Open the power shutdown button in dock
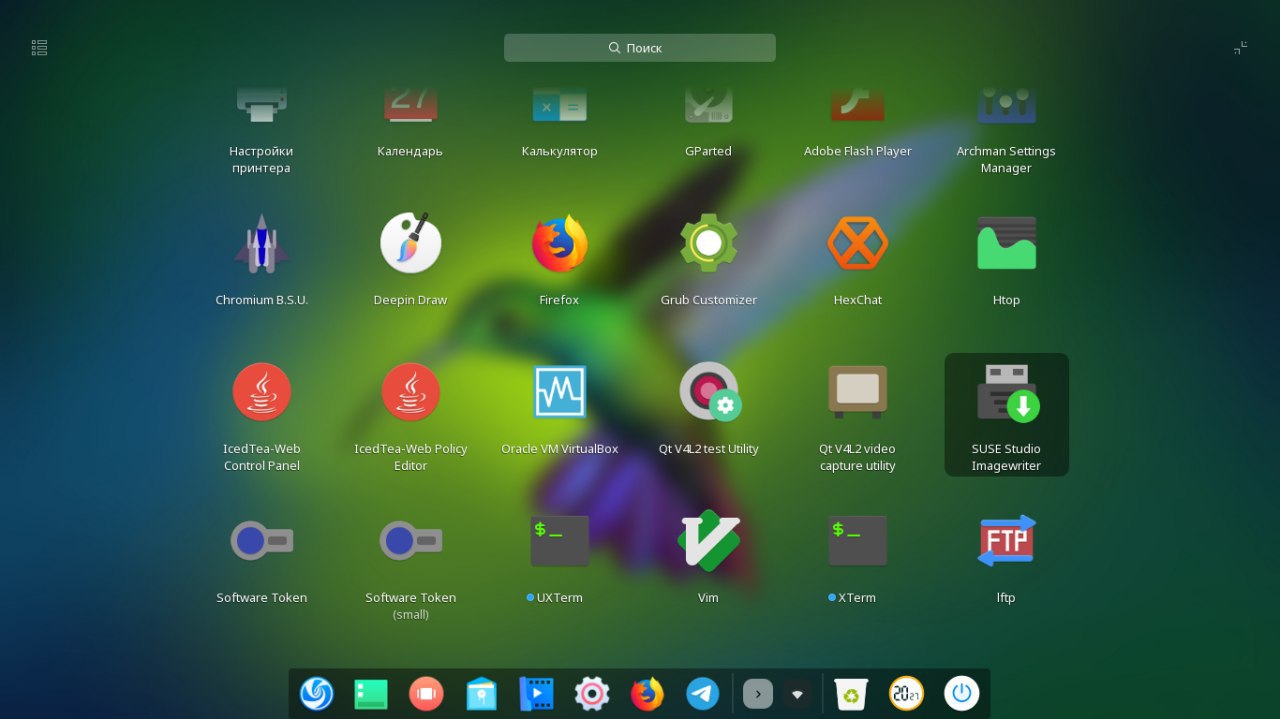Viewport: 1280px width, 719px height. [x=962, y=693]
